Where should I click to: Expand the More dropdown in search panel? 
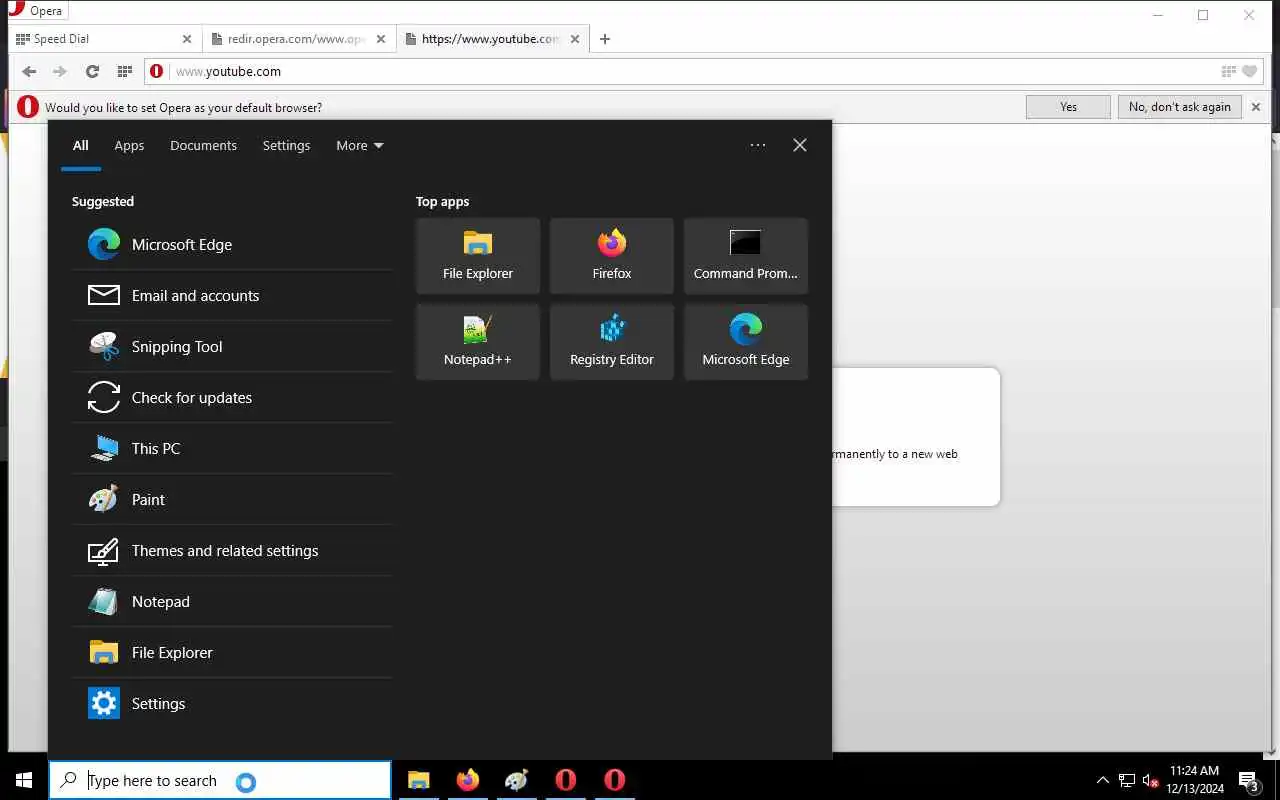point(359,145)
